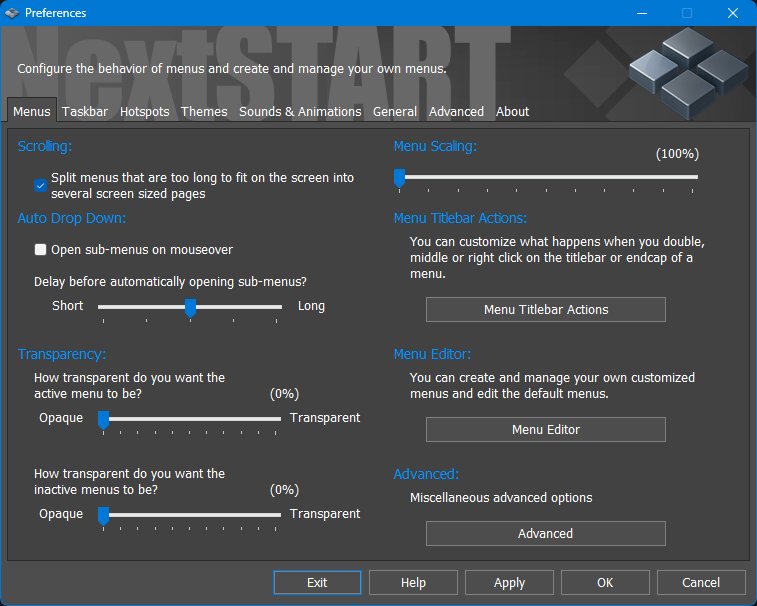Click 'Miscellaneous advanced options' text
This screenshot has height=606, width=757.
[501, 498]
